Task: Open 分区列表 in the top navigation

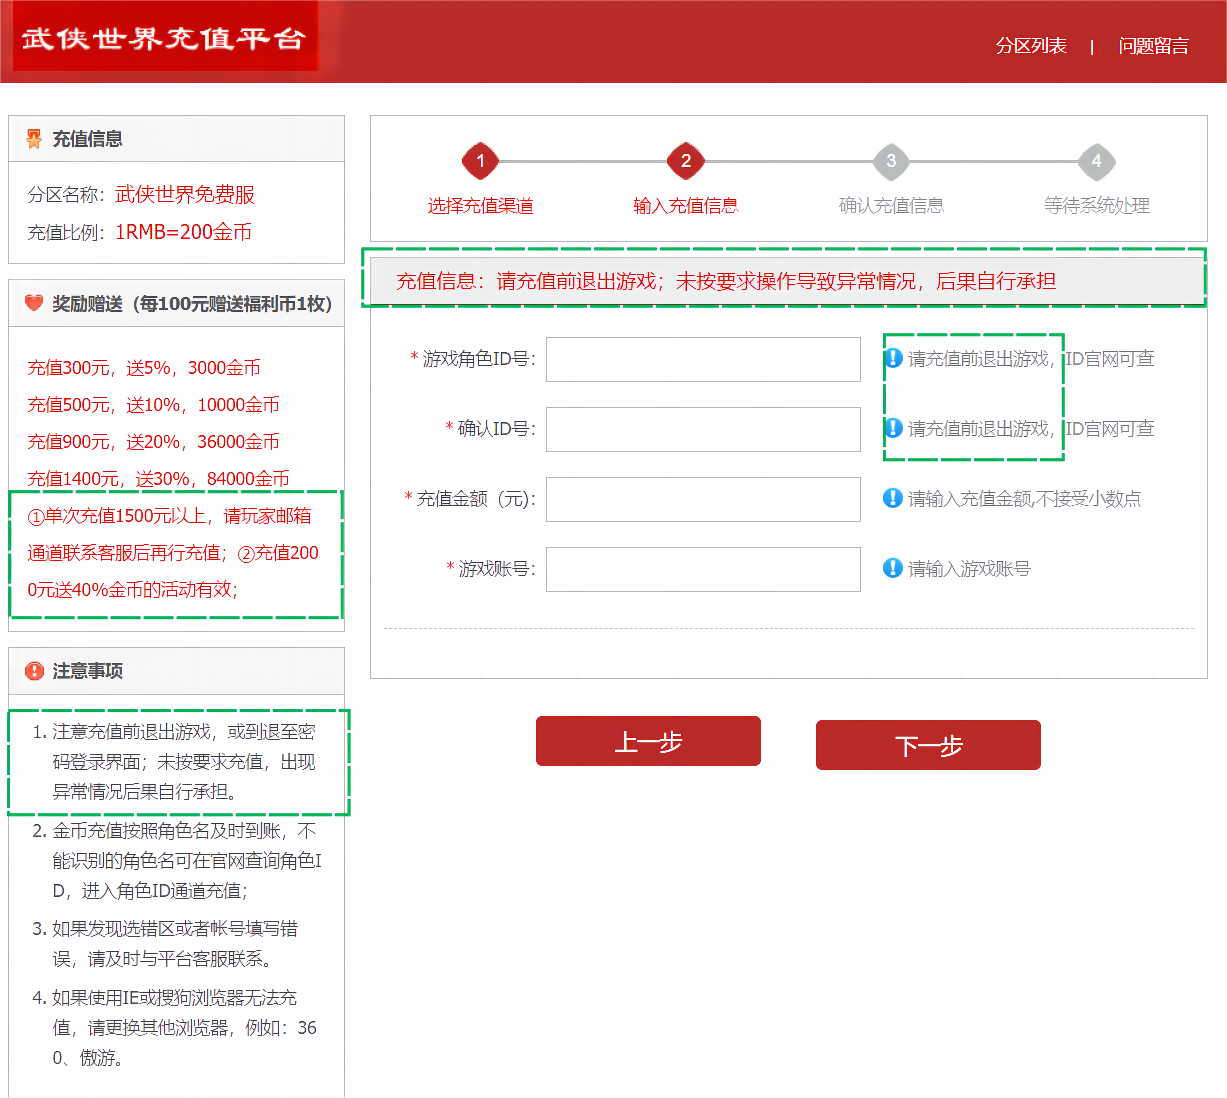Action: [1031, 46]
